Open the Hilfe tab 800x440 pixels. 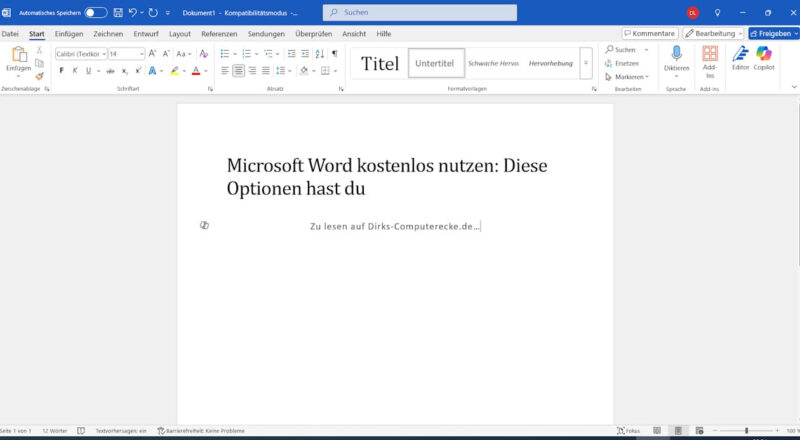click(384, 34)
